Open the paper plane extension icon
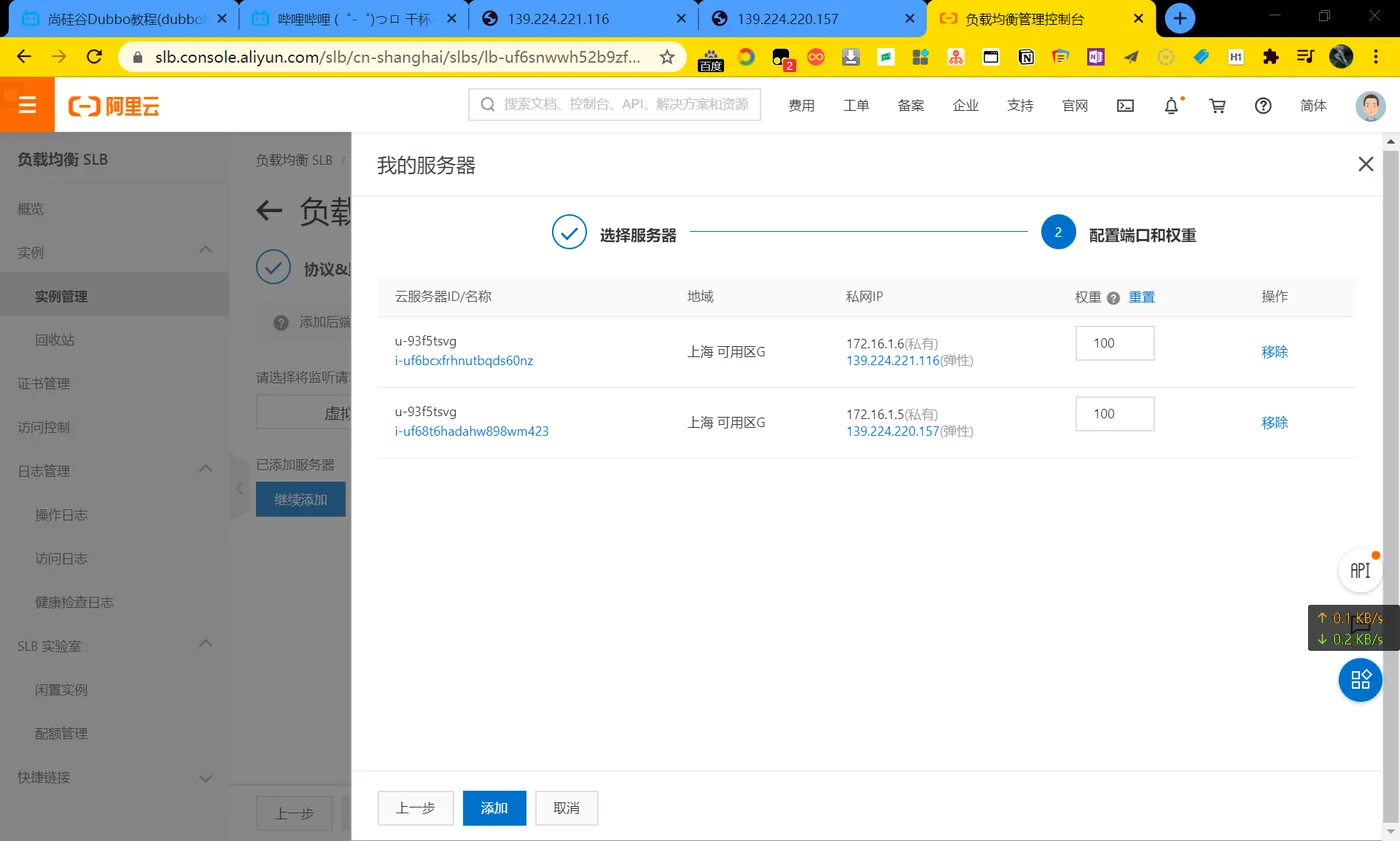Image resolution: width=1400 pixels, height=841 pixels. 1131,57
